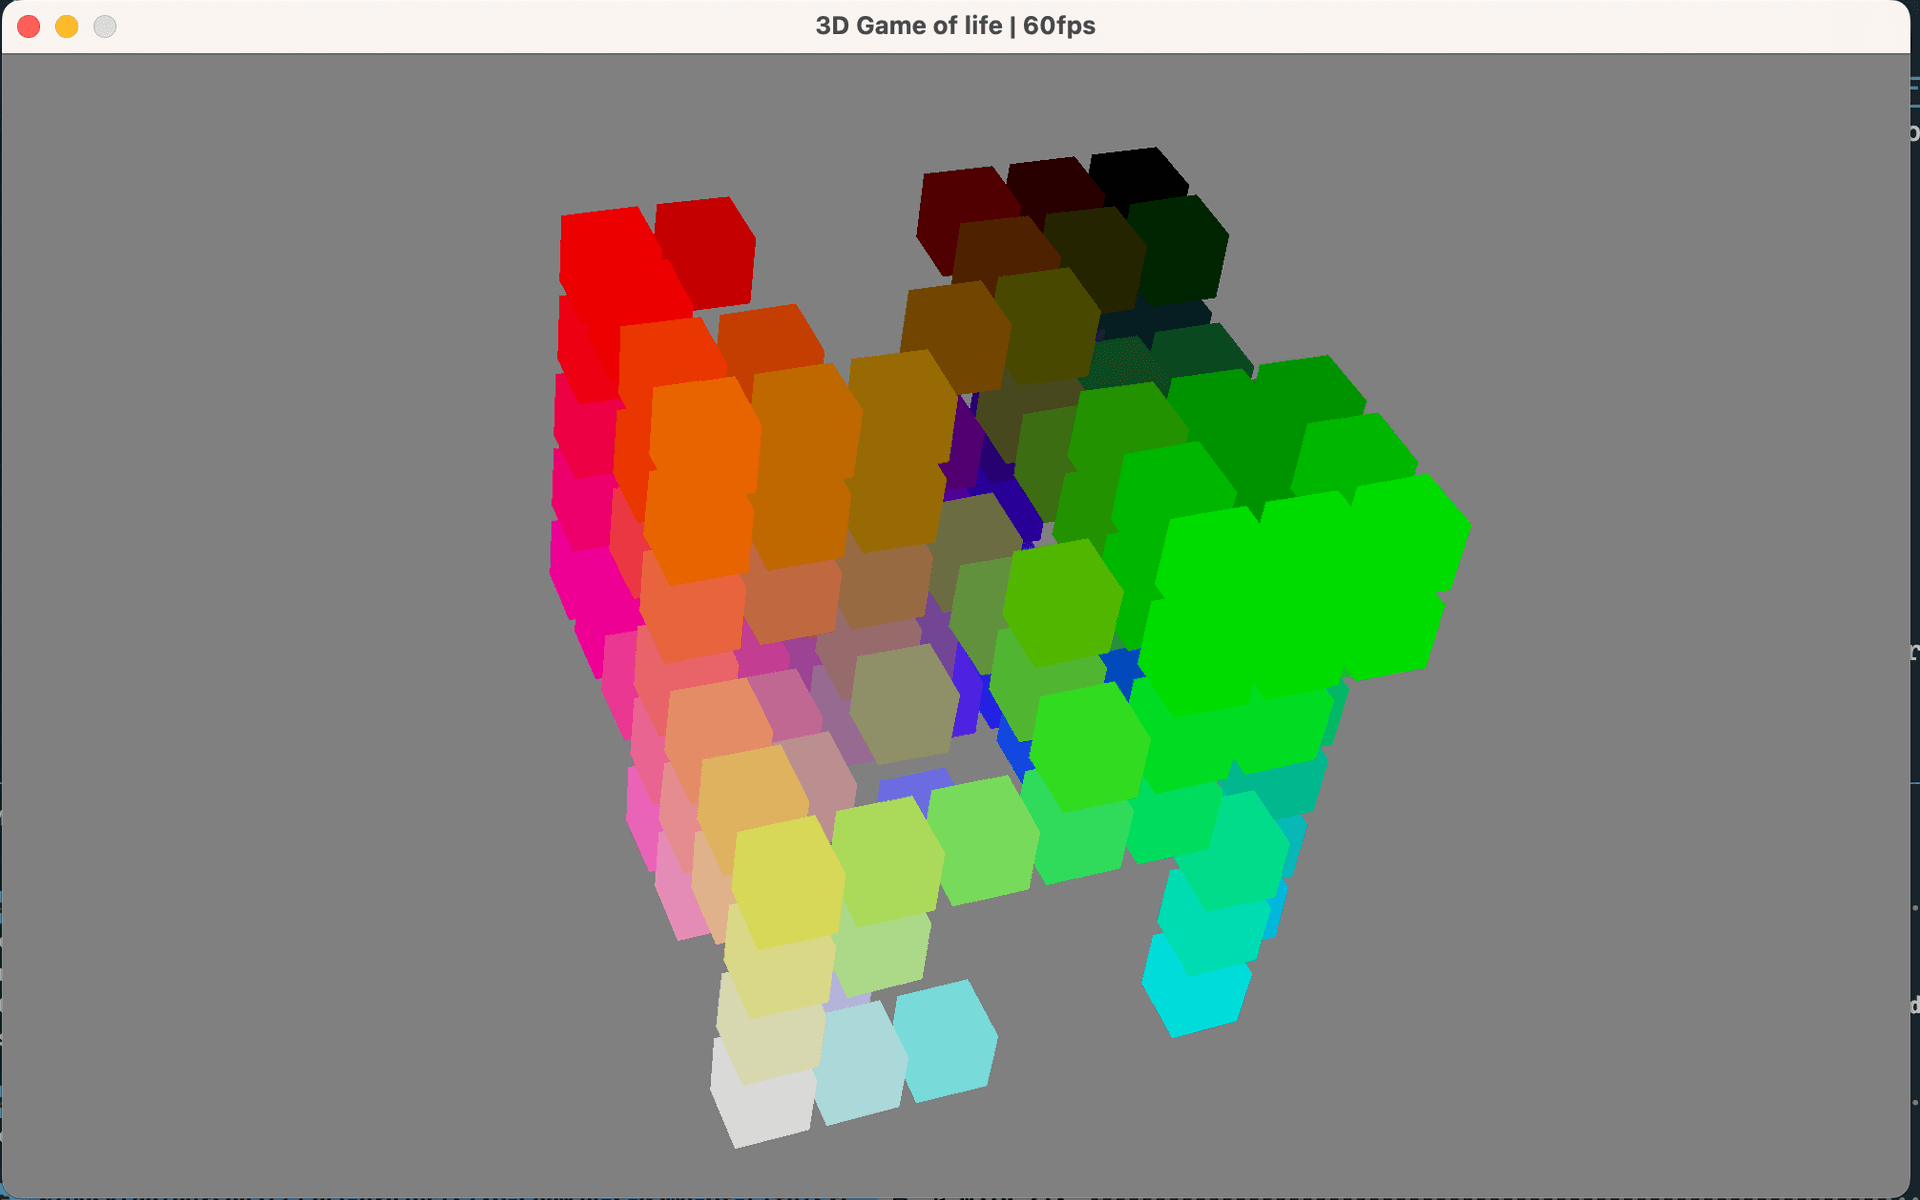This screenshot has height=1200, width=1920.
Task: Click the window title '3D Game of life | 60fps'
Action: tap(955, 26)
